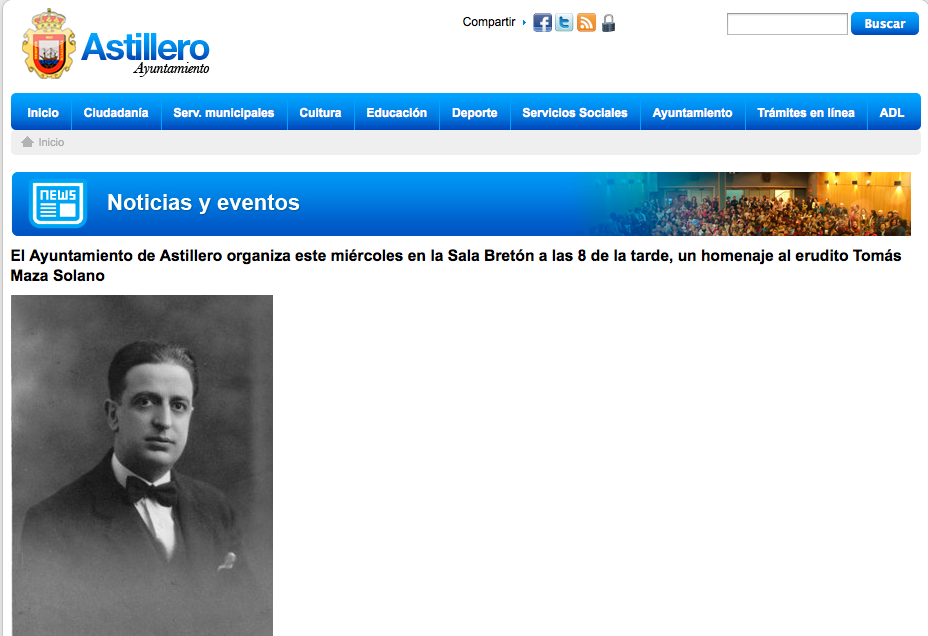
Task: Click the Astillero coat of arms logo
Action: coord(49,44)
